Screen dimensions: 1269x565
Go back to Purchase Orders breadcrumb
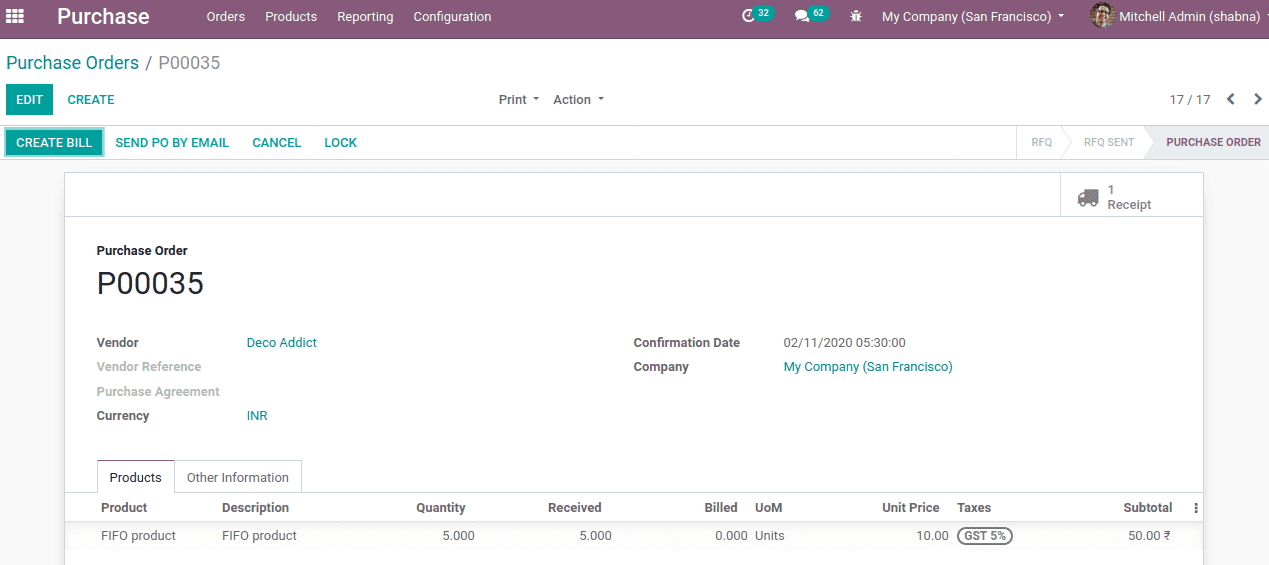[72, 63]
